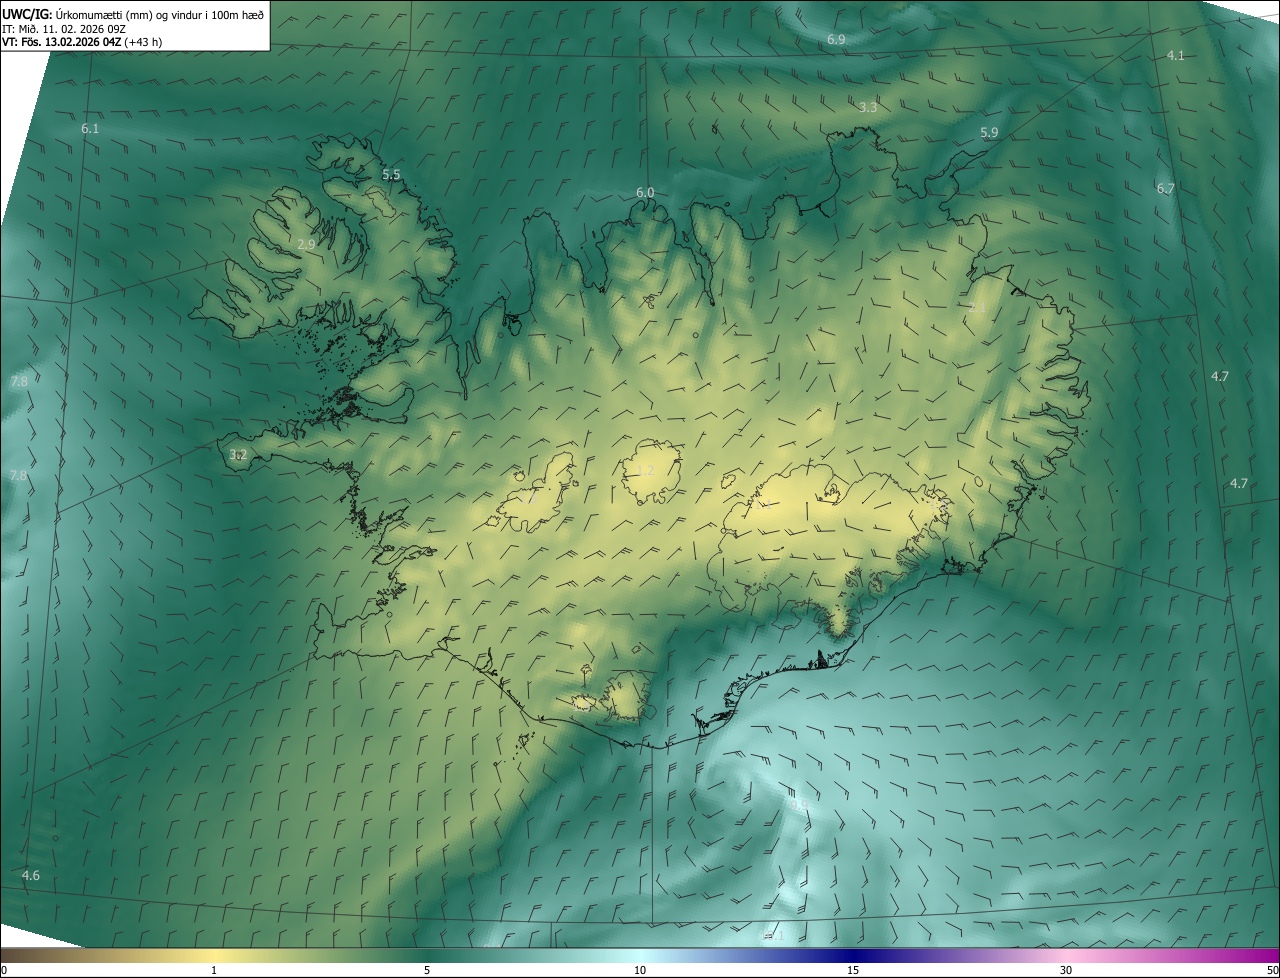Click the 1.2 value label on the glacier
1280x978 pixels.
coord(645,470)
